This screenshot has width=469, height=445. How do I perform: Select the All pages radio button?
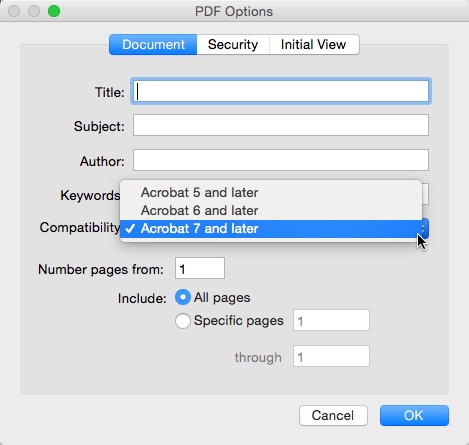point(183,297)
